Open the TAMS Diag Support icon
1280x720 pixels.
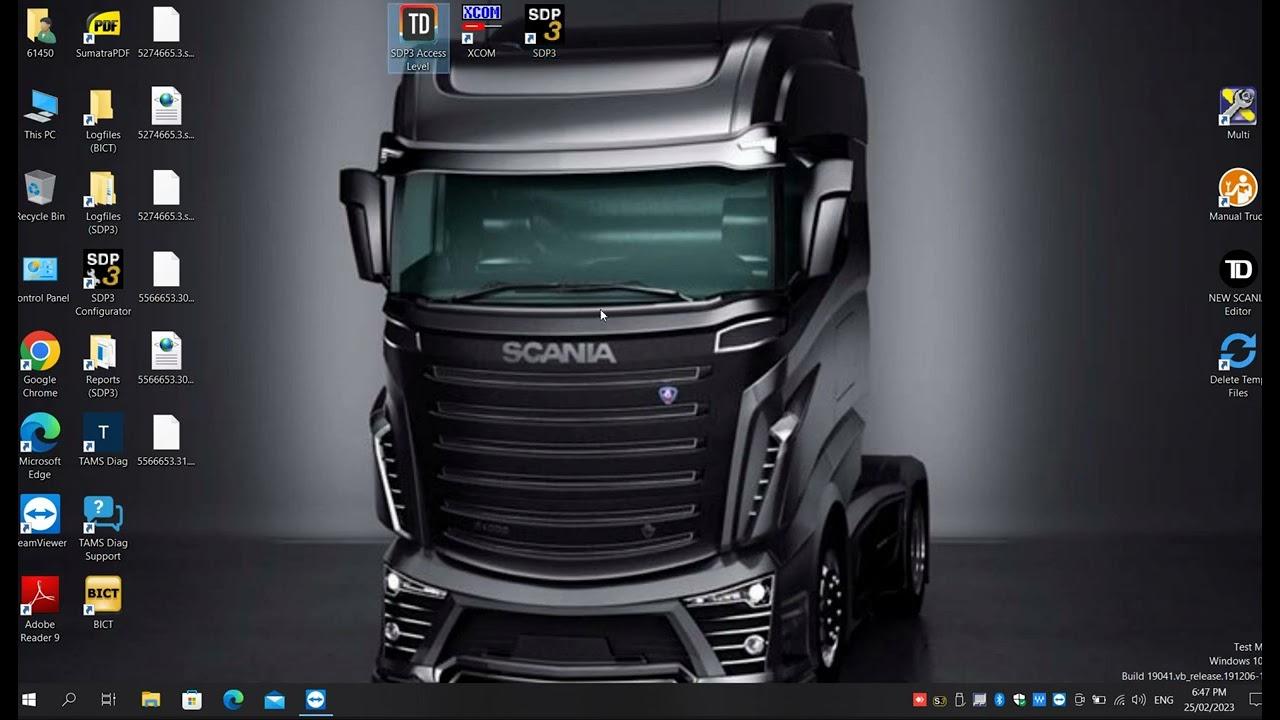103,516
